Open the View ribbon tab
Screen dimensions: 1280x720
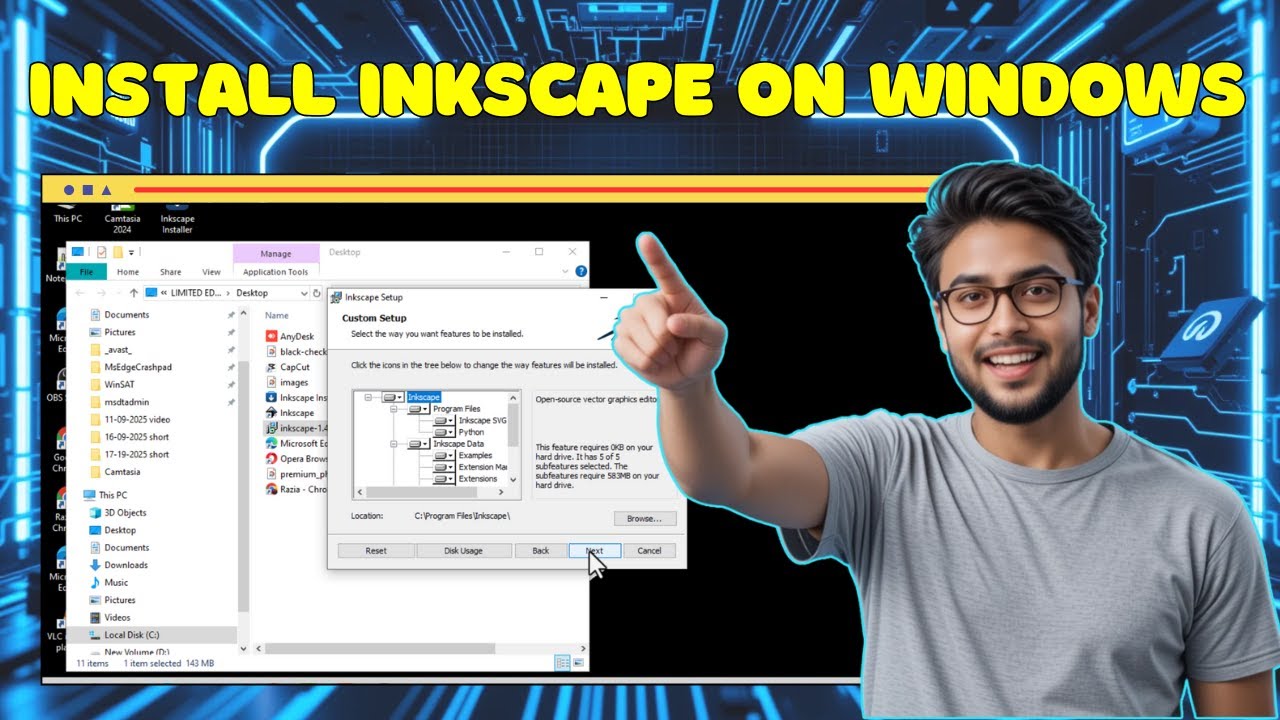[211, 272]
